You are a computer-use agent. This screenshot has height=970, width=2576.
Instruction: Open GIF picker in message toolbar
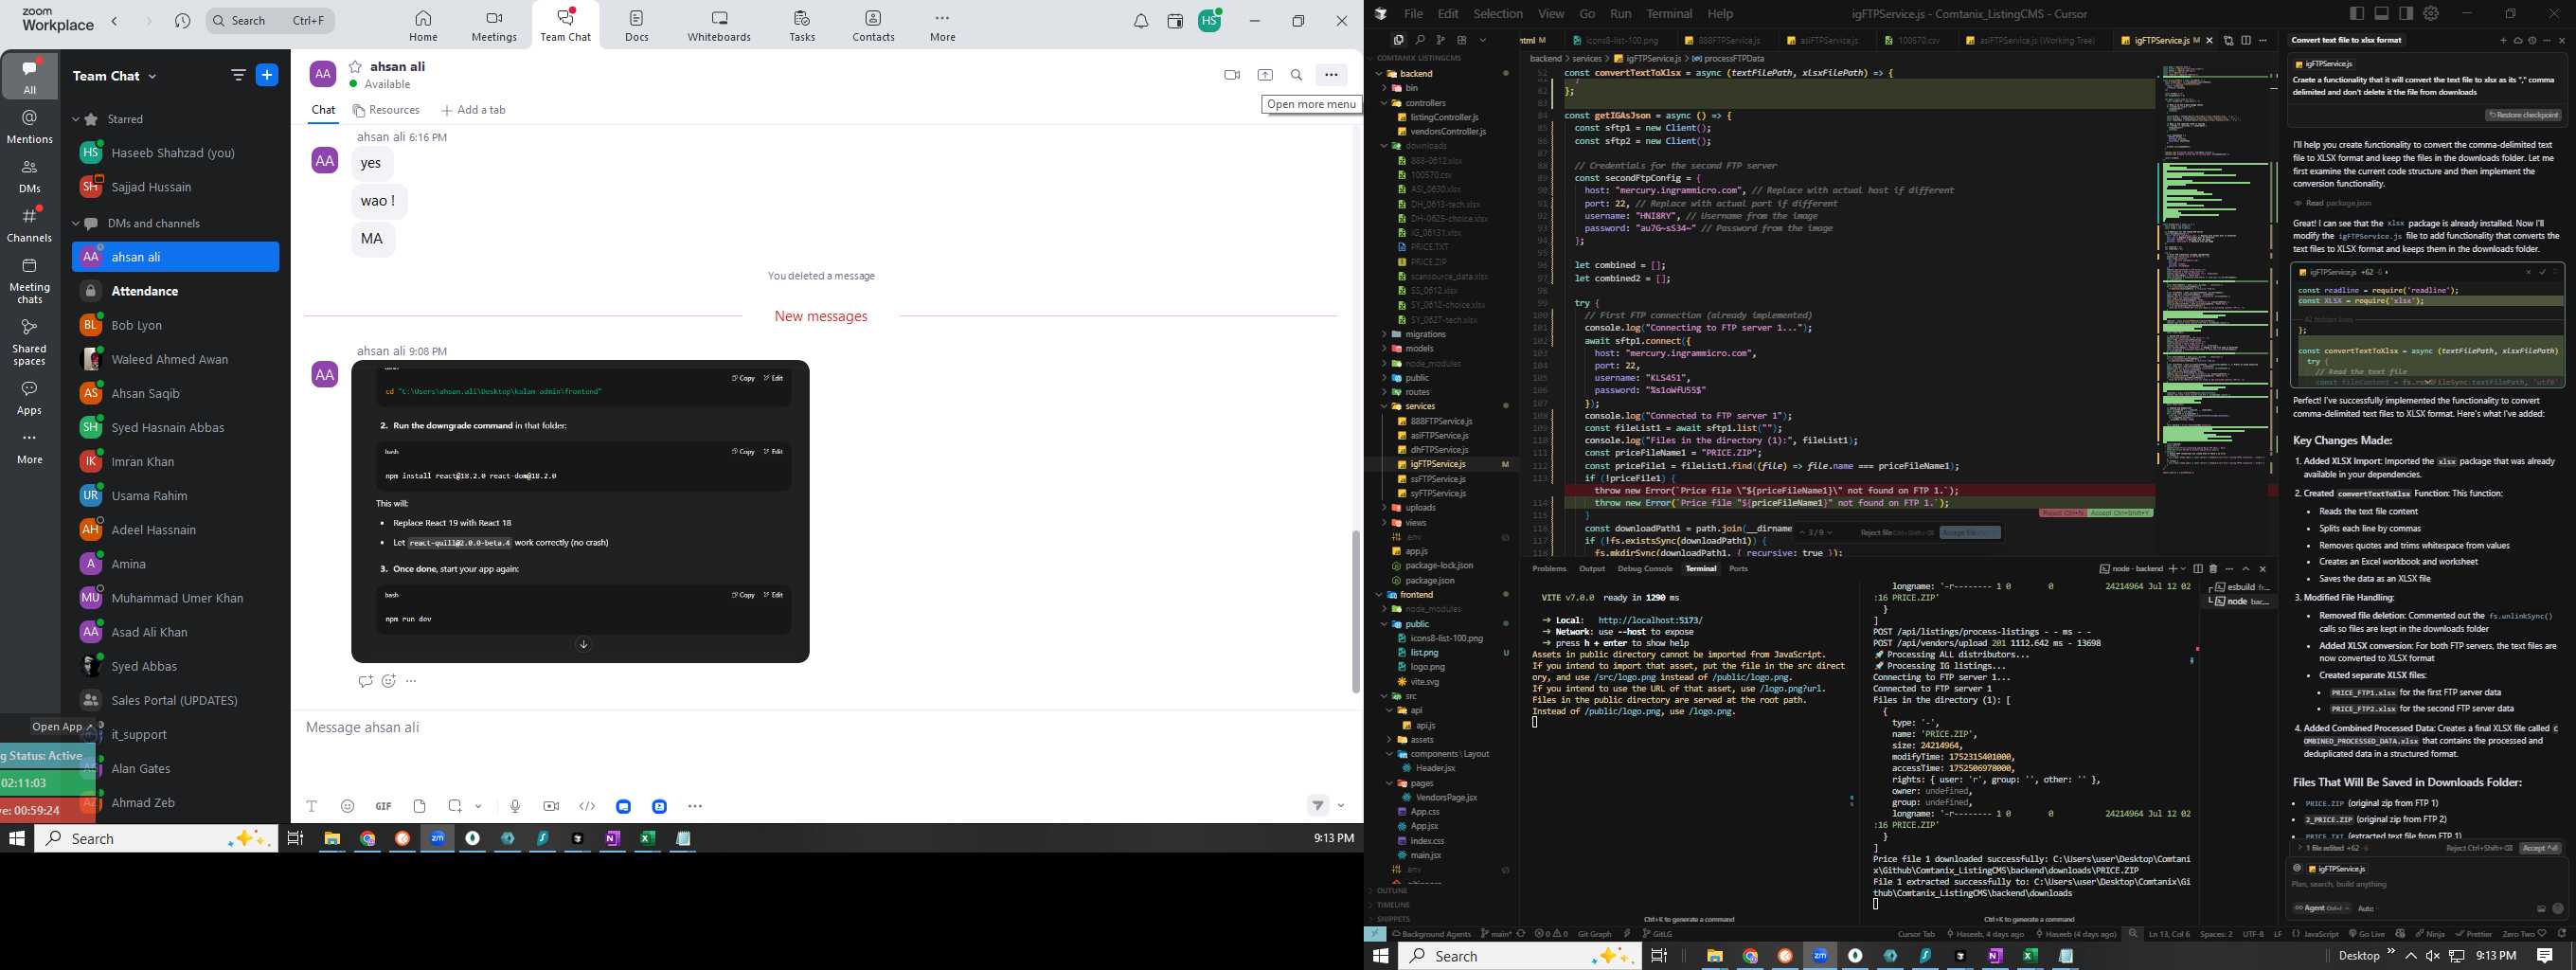click(x=383, y=806)
